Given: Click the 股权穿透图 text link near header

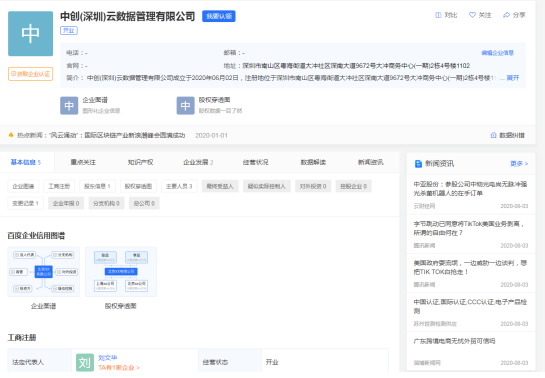Looking at the screenshot, I should tap(214, 100).
